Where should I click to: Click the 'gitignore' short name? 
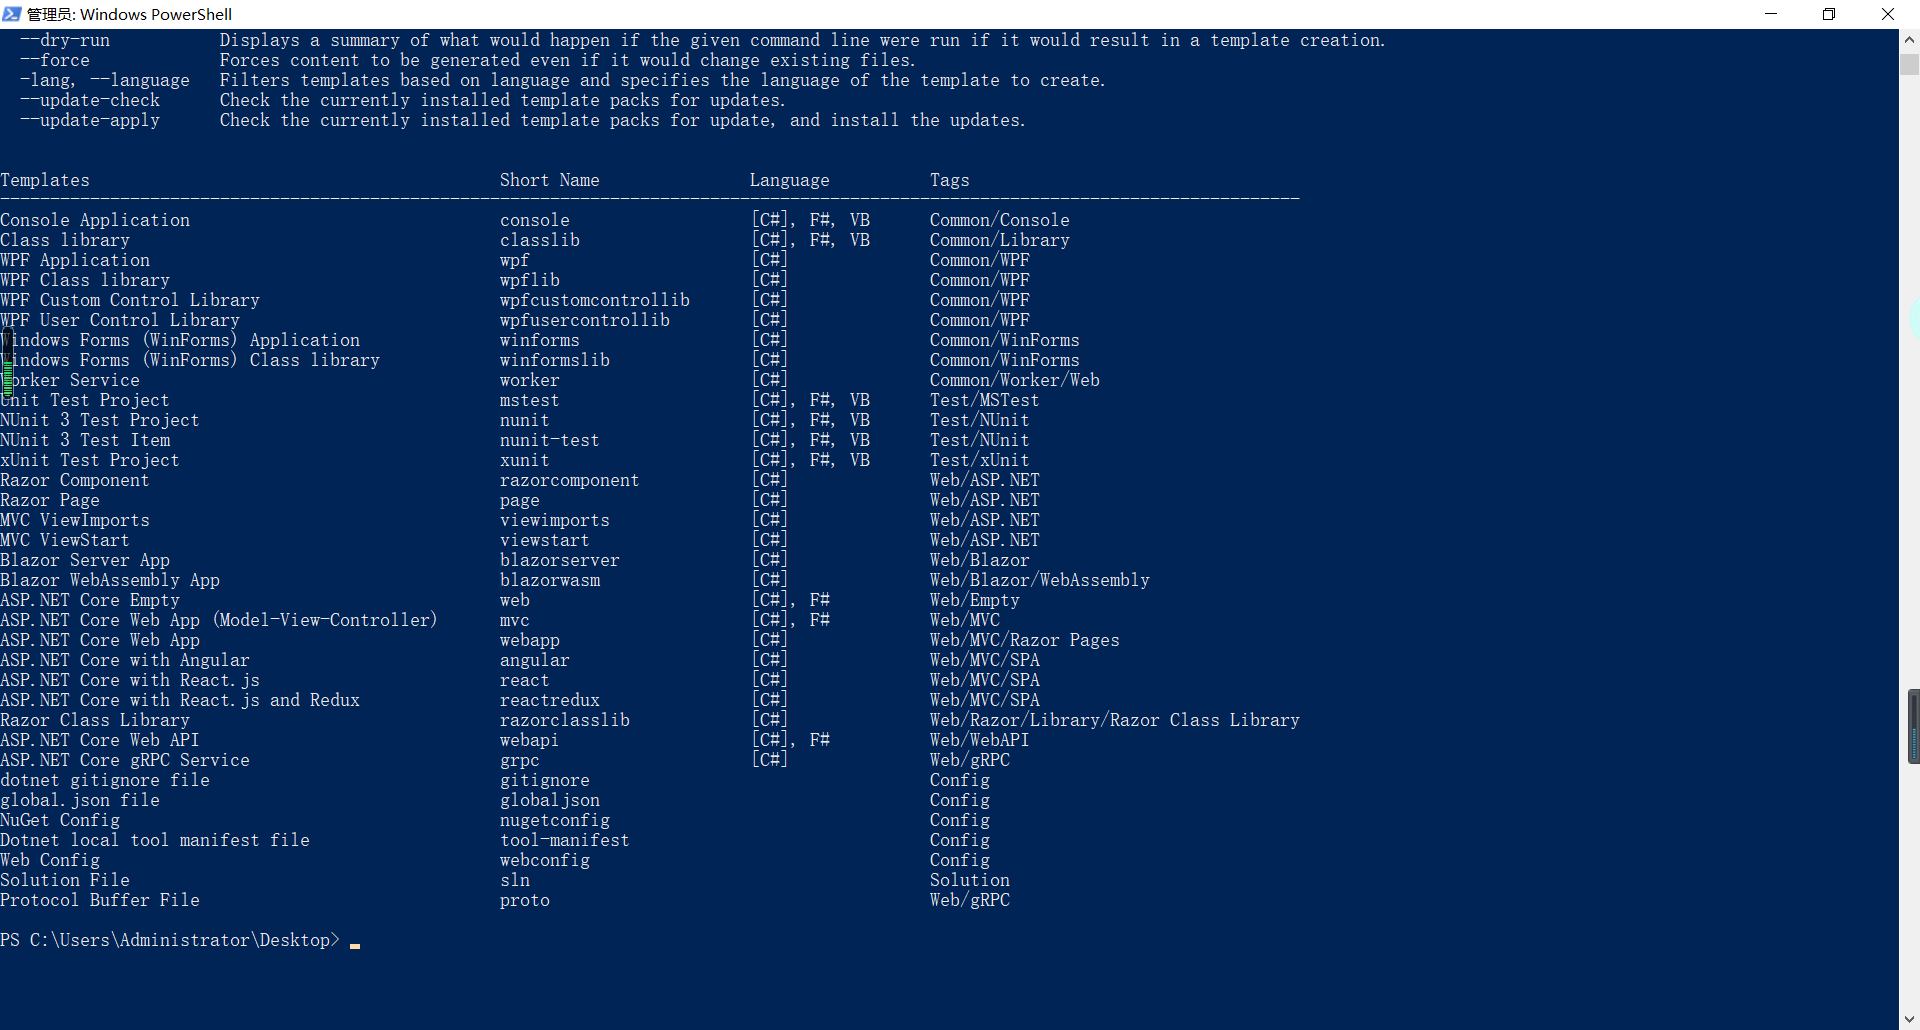pyautogui.click(x=545, y=780)
